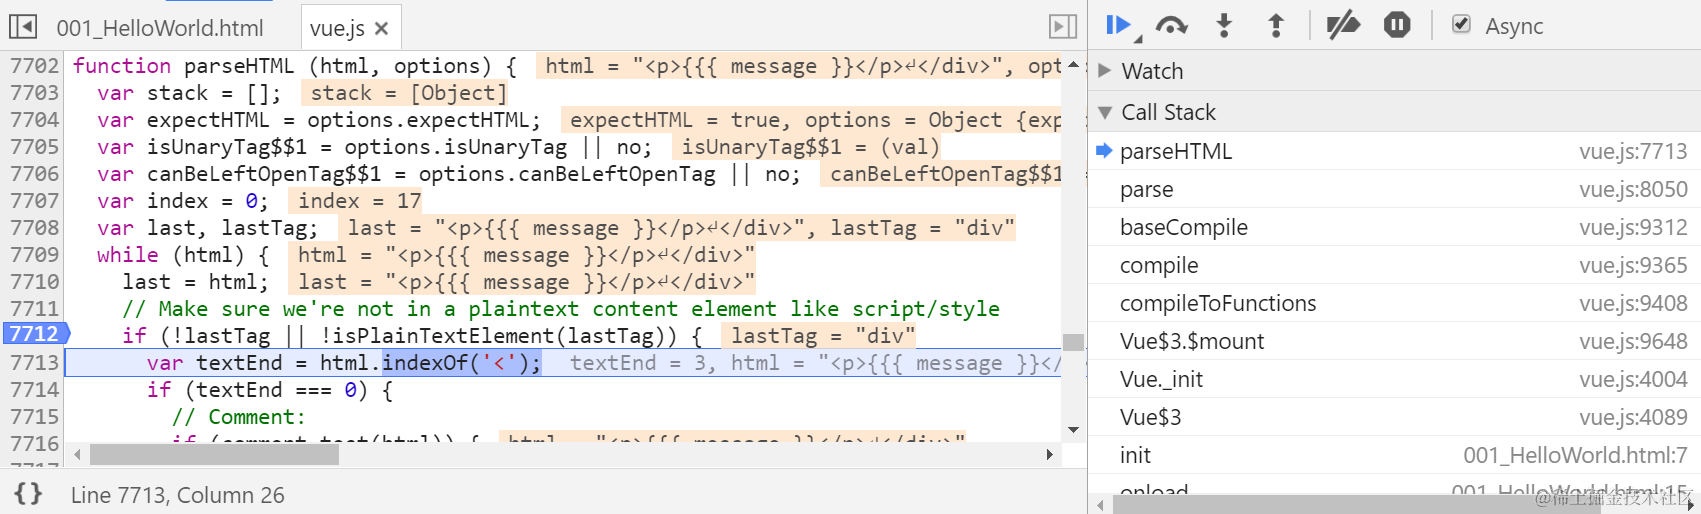Click the 'lastTag = "div"' inline value on line 7712
This screenshot has height=514, width=1701.
tap(816, 335)
